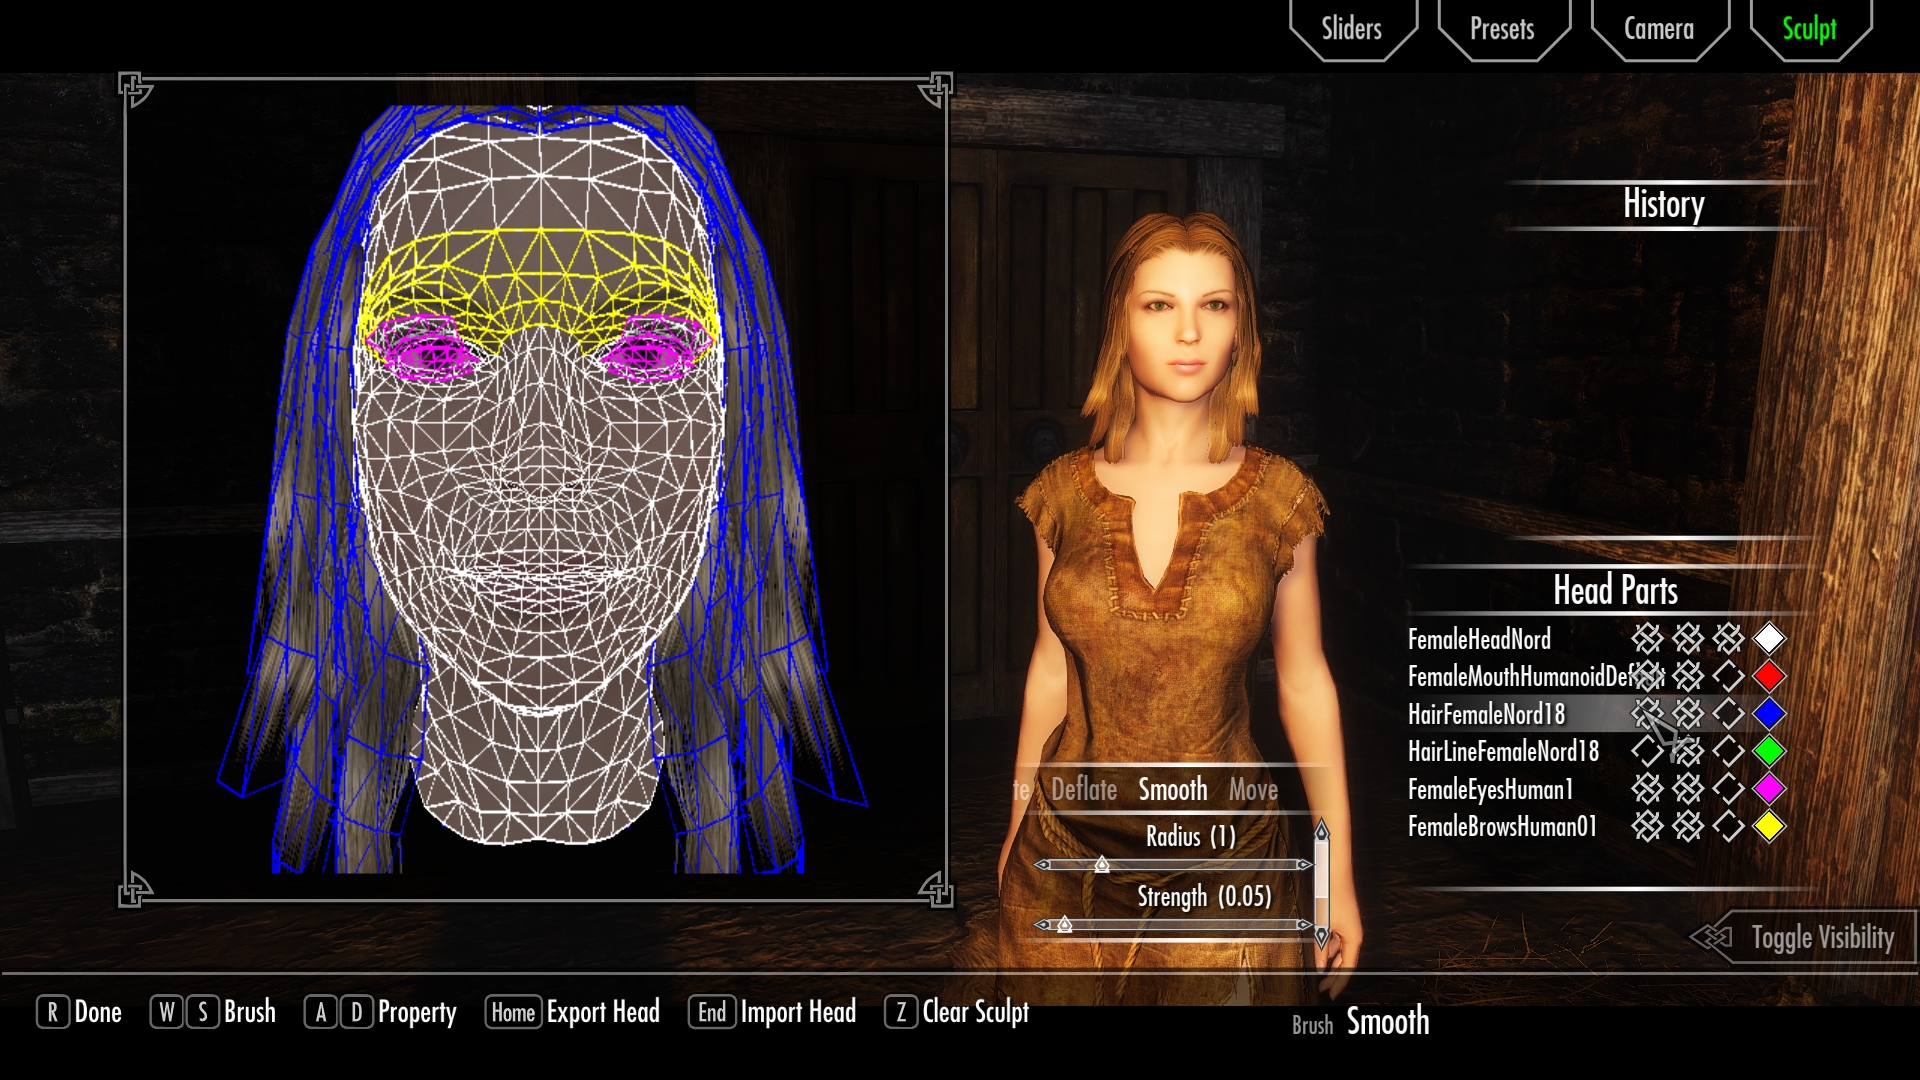1920x1080 pixels.
Task: Select the HairLineFemaleNord18 head part name
Action: click(1503, 752)
